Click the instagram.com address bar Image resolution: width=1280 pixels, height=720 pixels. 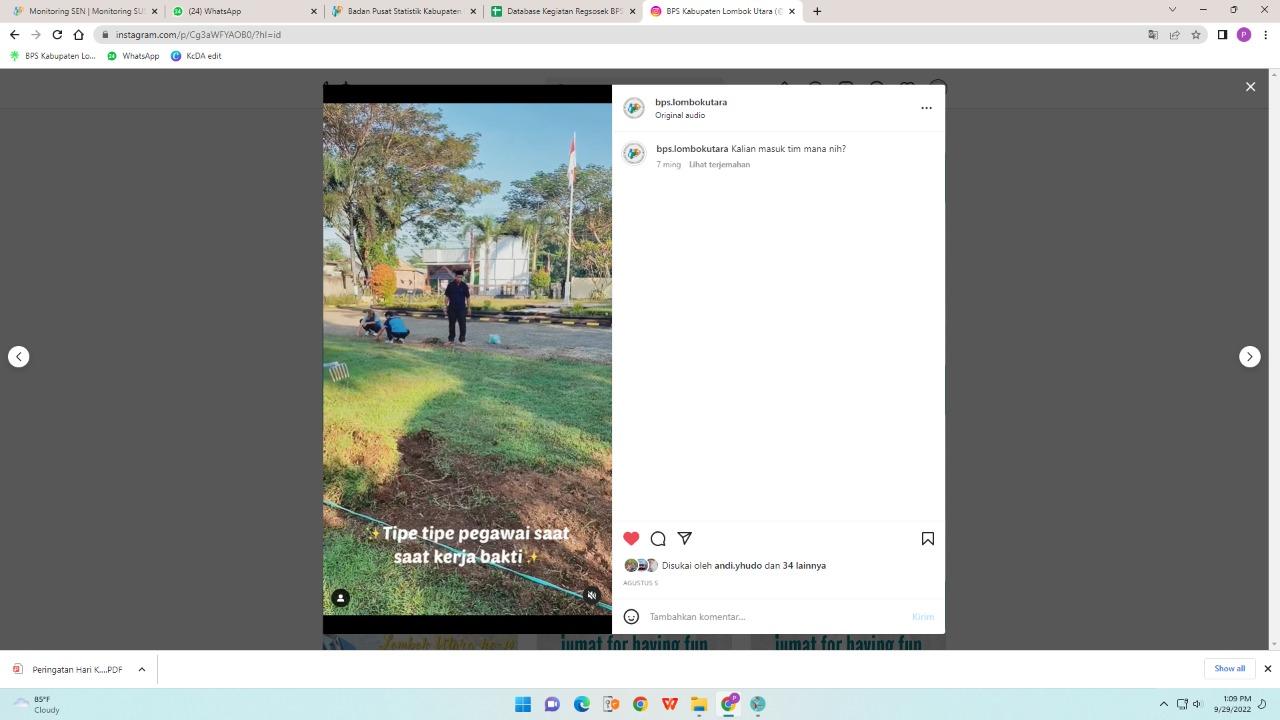pyautogui.click(x=620, y=34)
